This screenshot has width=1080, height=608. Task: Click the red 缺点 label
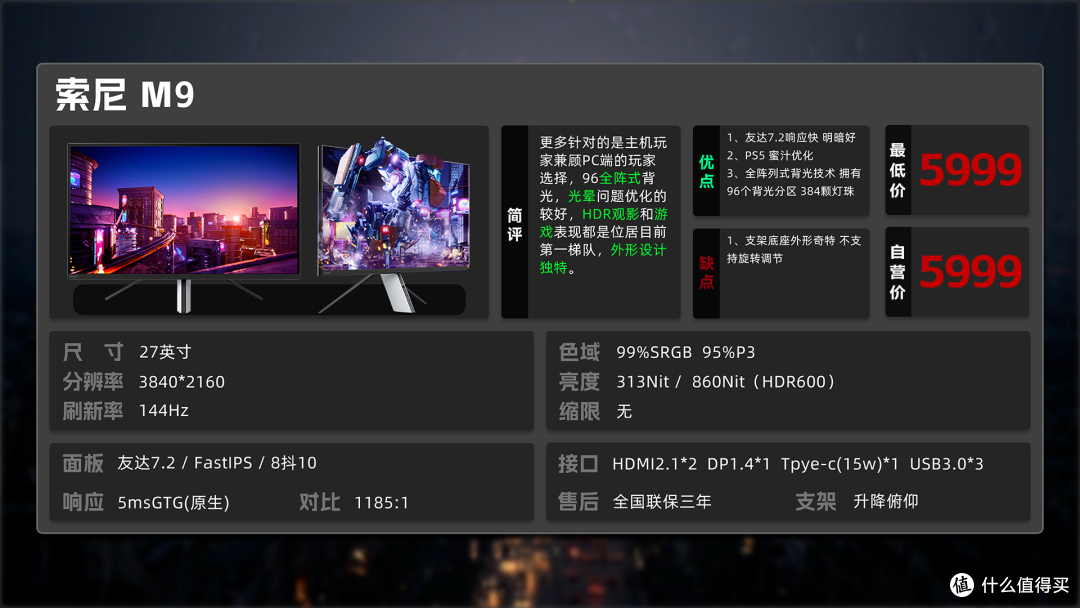[x=706, y=273]
